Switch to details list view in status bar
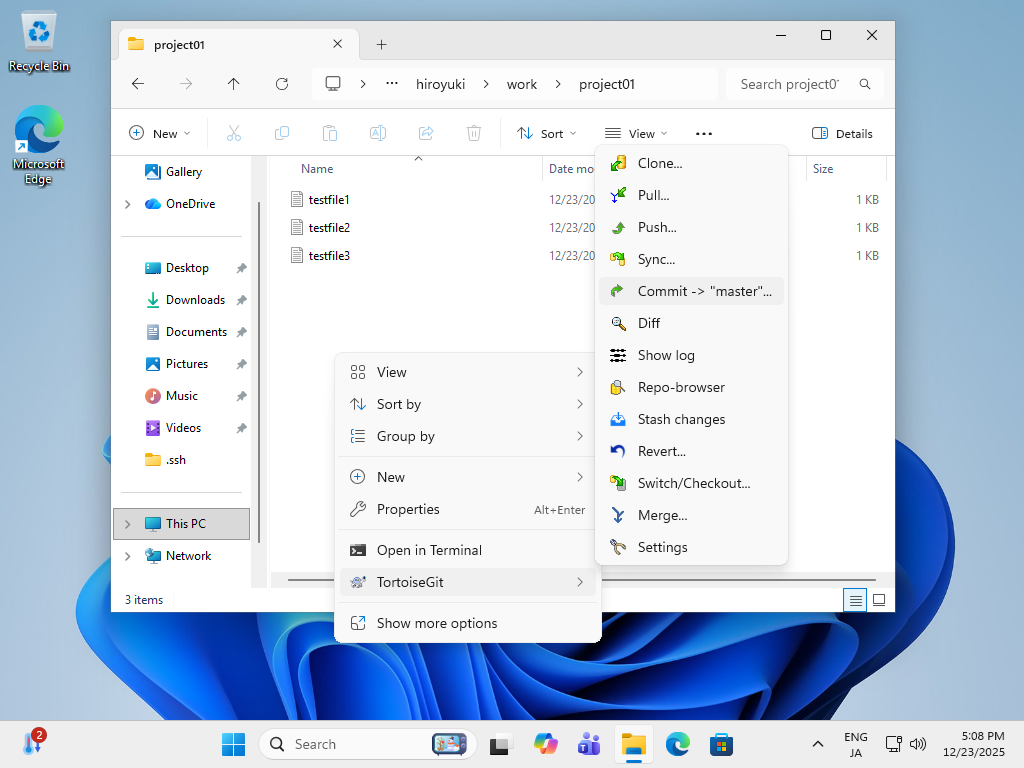 click(855, 600)
